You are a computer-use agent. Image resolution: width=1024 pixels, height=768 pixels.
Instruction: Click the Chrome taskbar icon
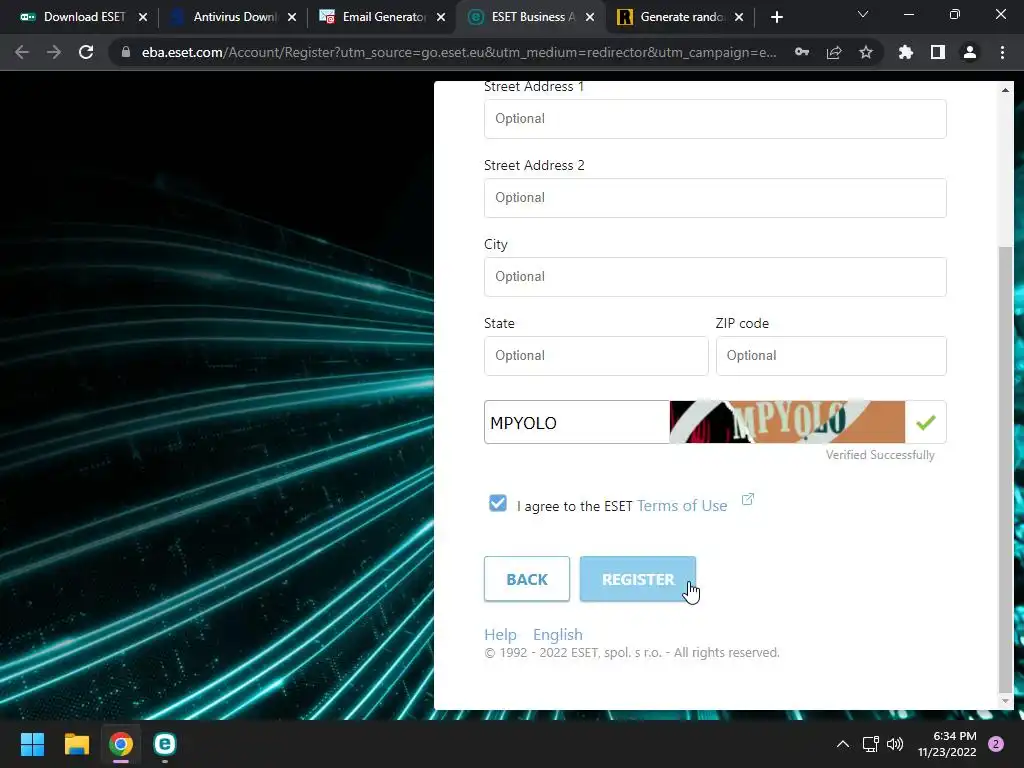[x=121, y=744]
